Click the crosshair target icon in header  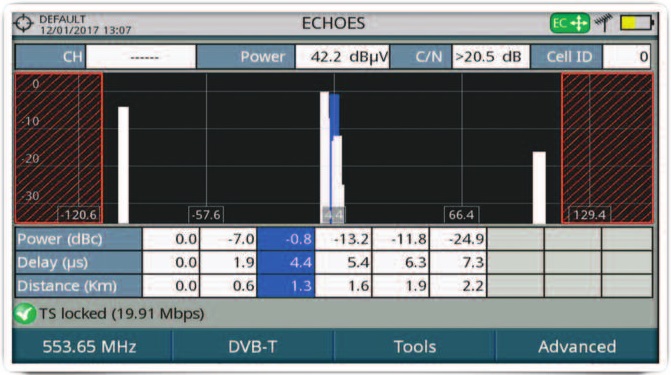pyautogui.click(x=23, y=23)
